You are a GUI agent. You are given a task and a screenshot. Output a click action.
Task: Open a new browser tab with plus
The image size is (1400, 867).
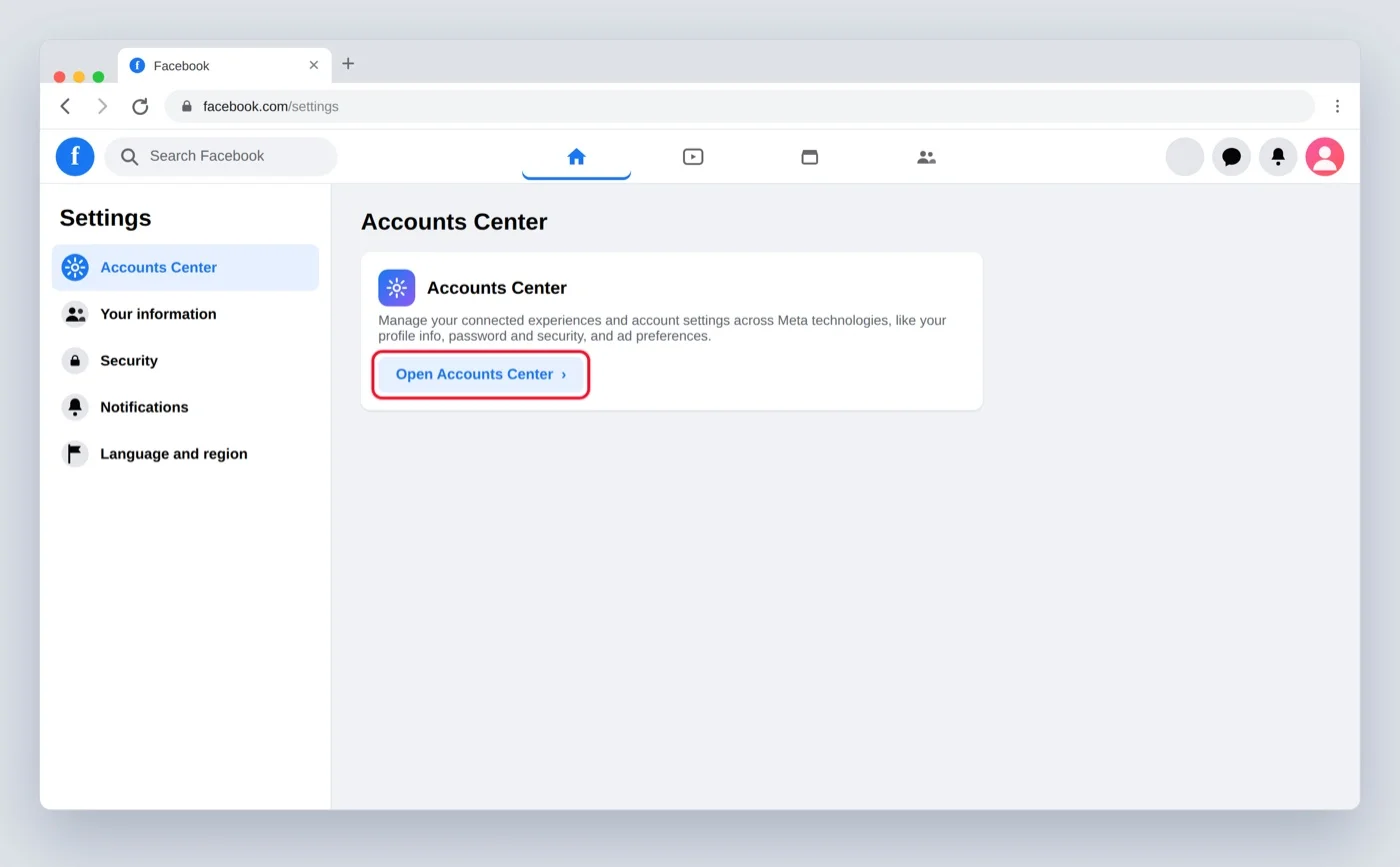pos(348,63)
